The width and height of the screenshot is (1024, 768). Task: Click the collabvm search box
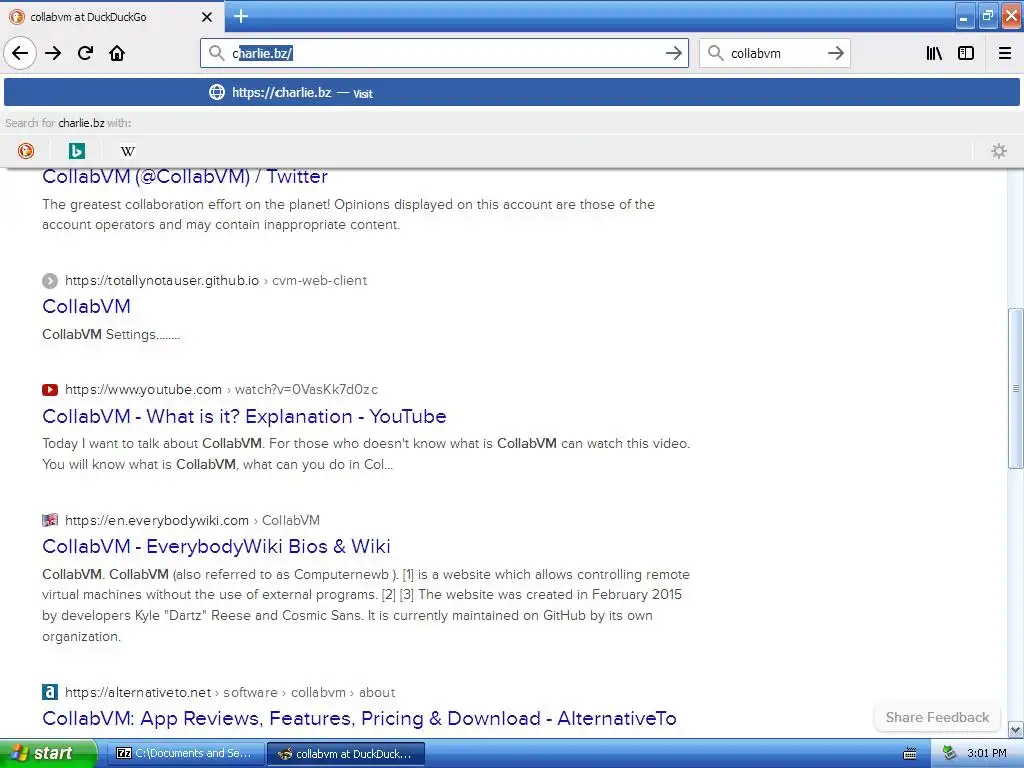[x=774, y=53]
